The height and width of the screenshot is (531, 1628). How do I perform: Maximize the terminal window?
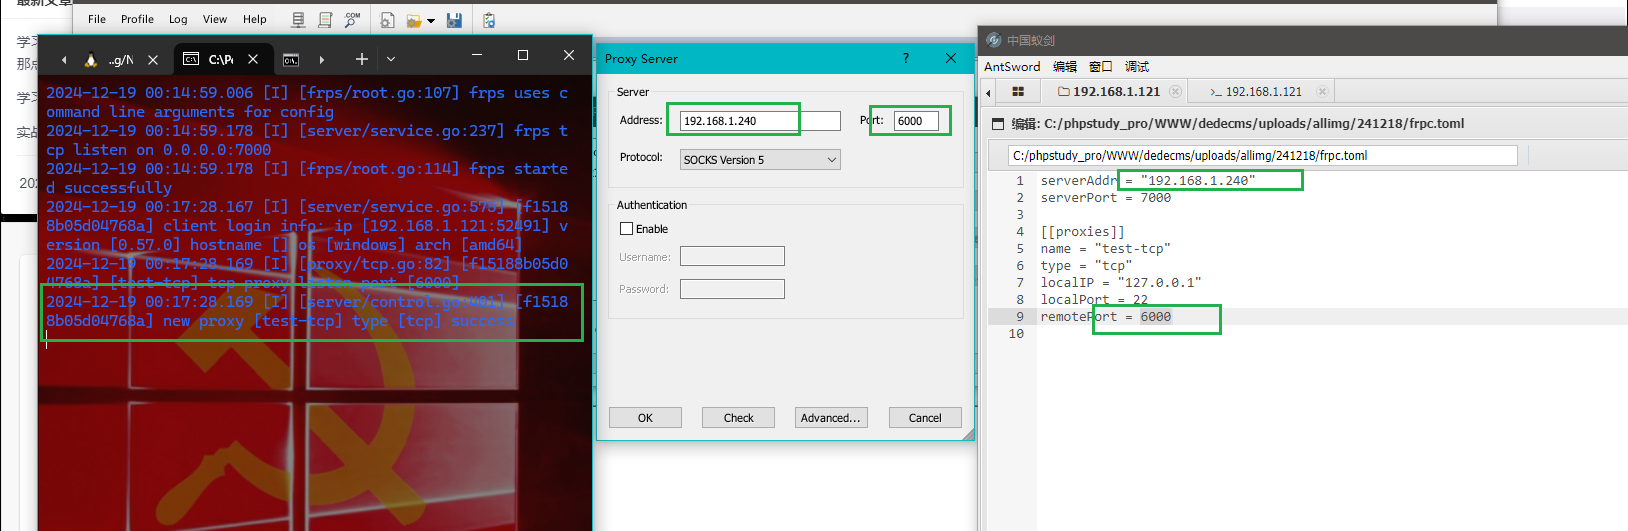coord(523,55)
